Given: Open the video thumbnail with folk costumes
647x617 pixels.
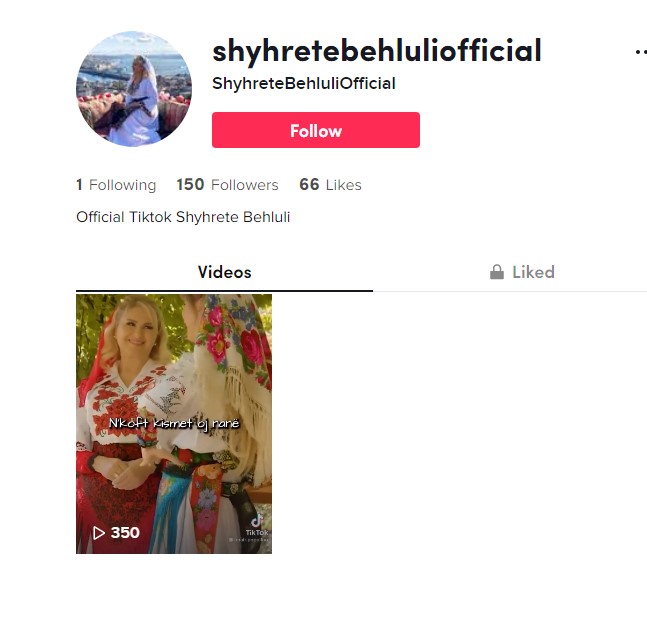Looking at the screenshot, I should [174, 424].
